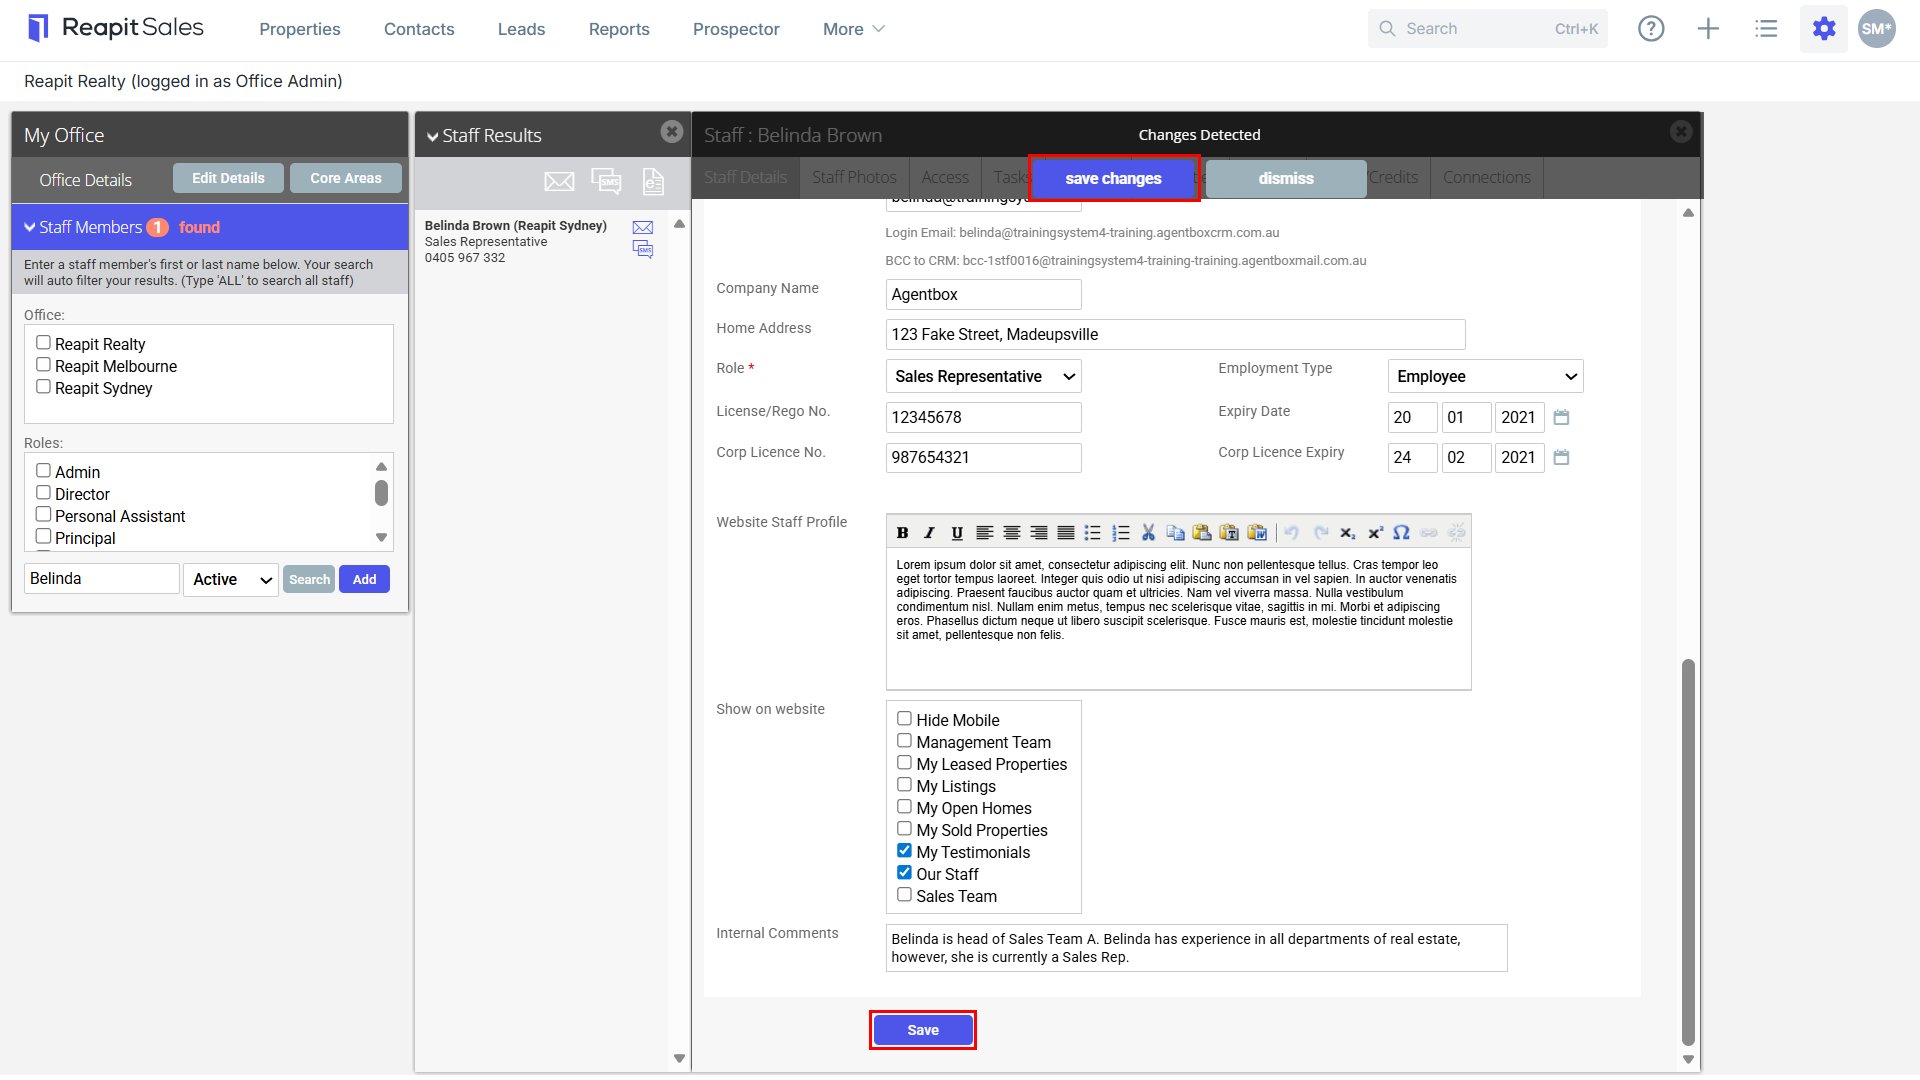Open the Expiry Date calendar picker
Image resolution: width=1920 pixels, height=1080 pixels.
tap(1561, 417)
